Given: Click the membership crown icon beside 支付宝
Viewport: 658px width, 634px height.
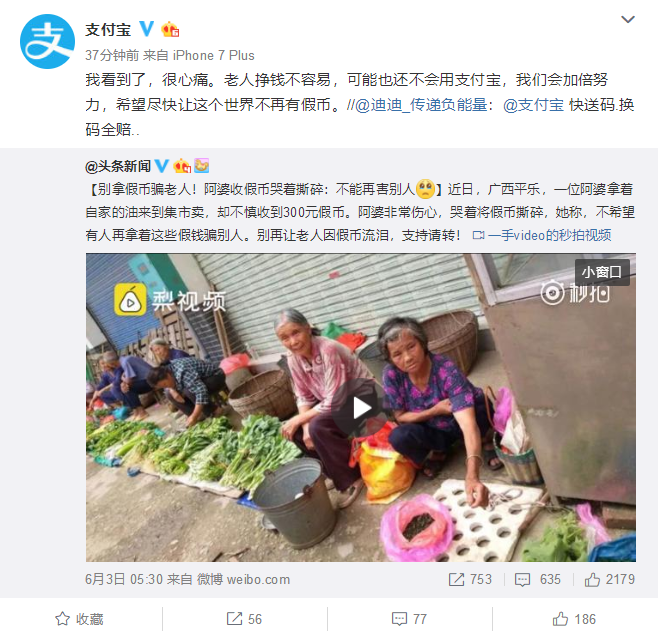Looking at the screenshot, I should (170, 29).
